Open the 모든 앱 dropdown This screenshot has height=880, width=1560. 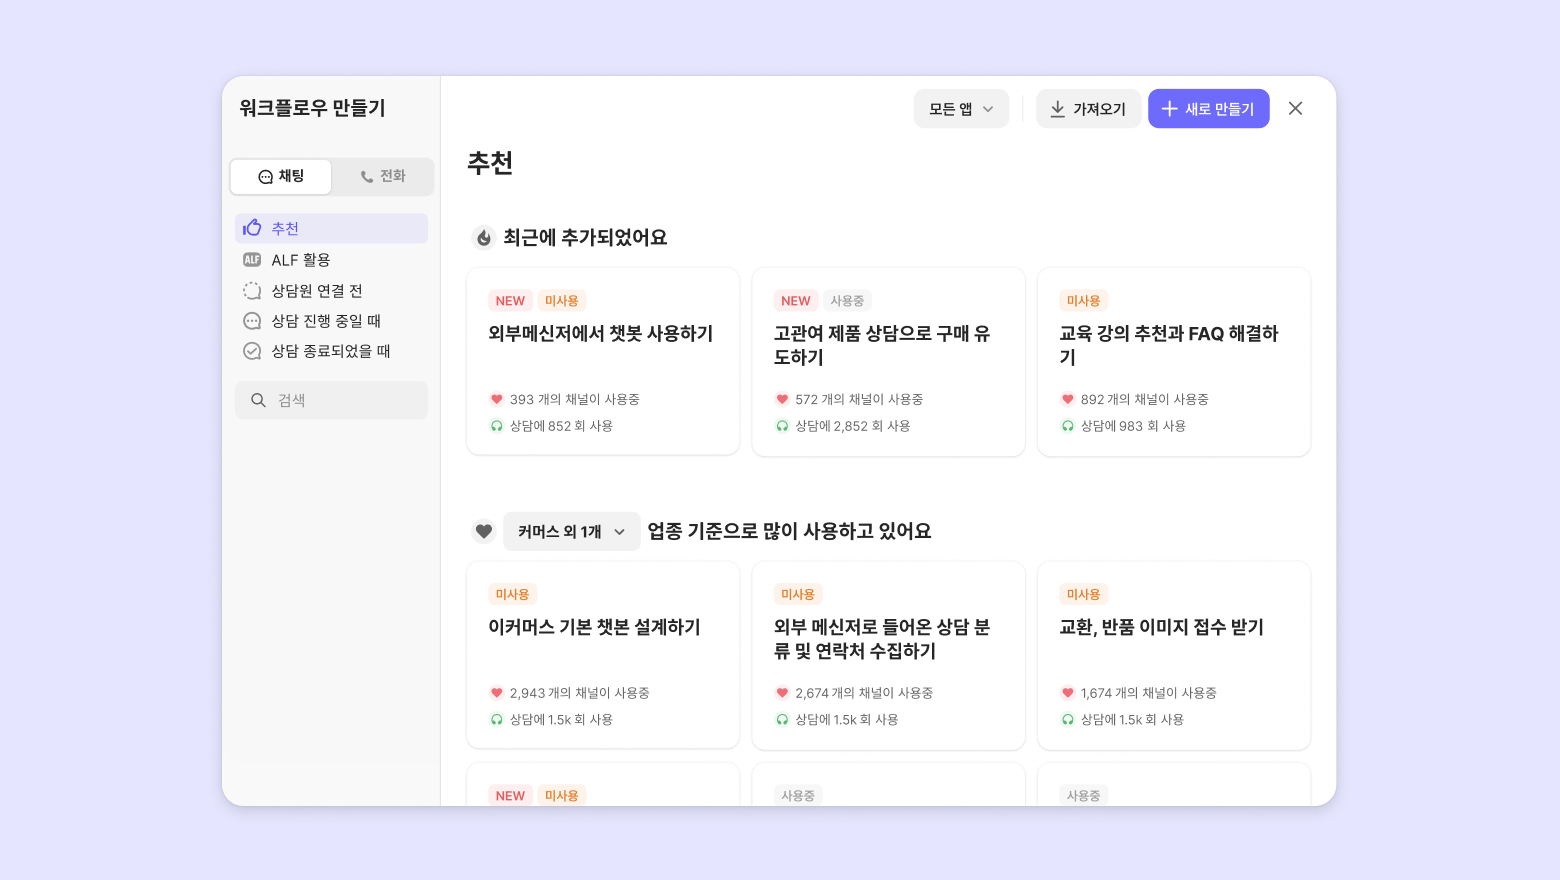coord(961,109)
